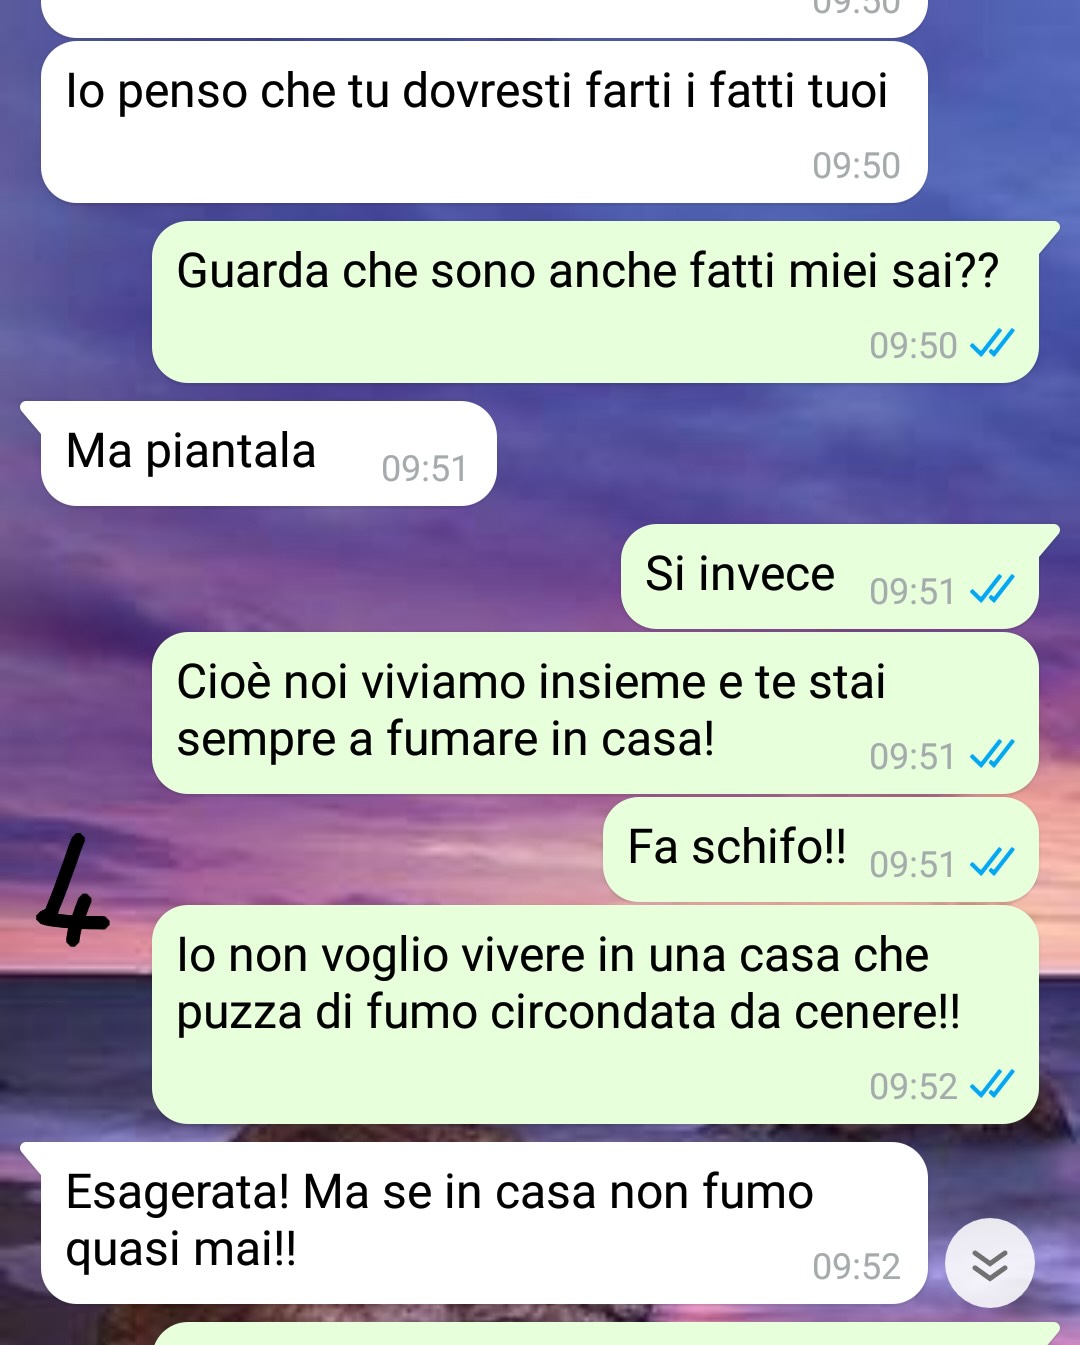Tap the 09:51 timestamp on "Ma piantala"
The height and width of the screenshot is (1345, 1080).
(x=424, y=468)
